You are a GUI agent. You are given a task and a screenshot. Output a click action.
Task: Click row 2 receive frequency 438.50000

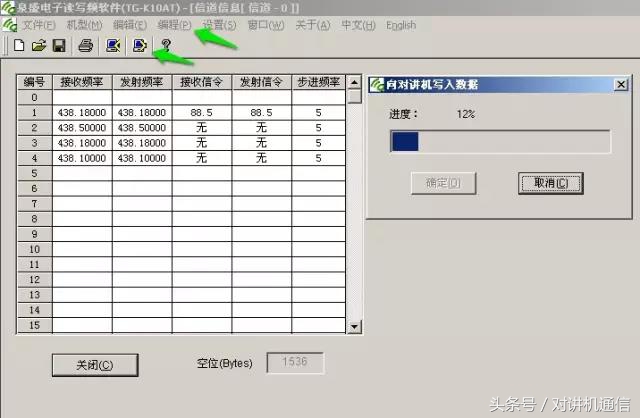(82, 128)
